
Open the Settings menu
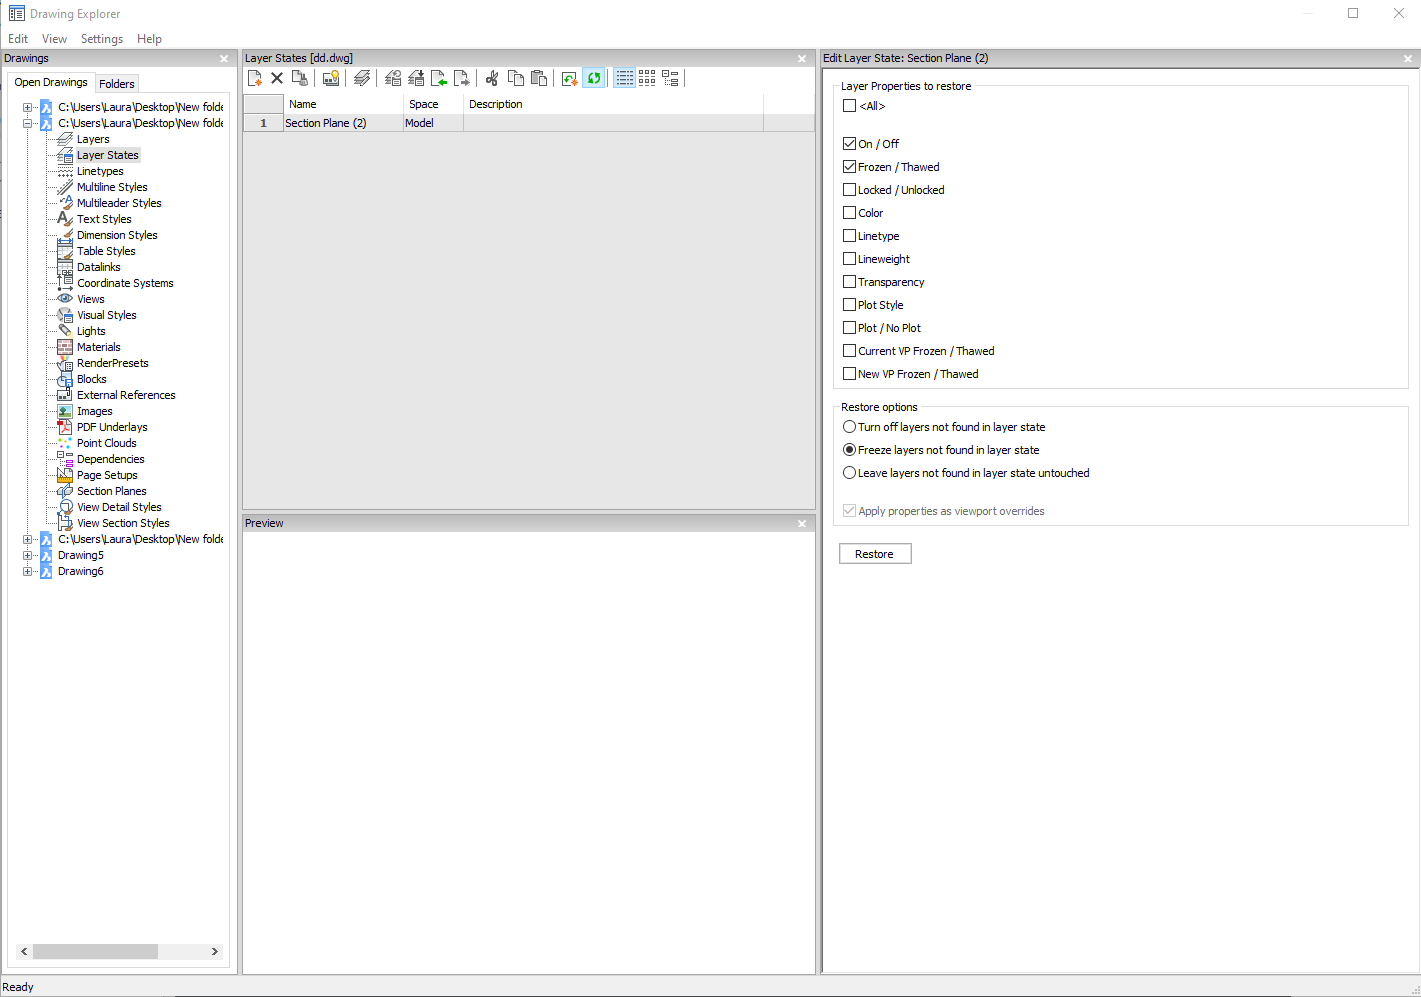click(101, 39)
